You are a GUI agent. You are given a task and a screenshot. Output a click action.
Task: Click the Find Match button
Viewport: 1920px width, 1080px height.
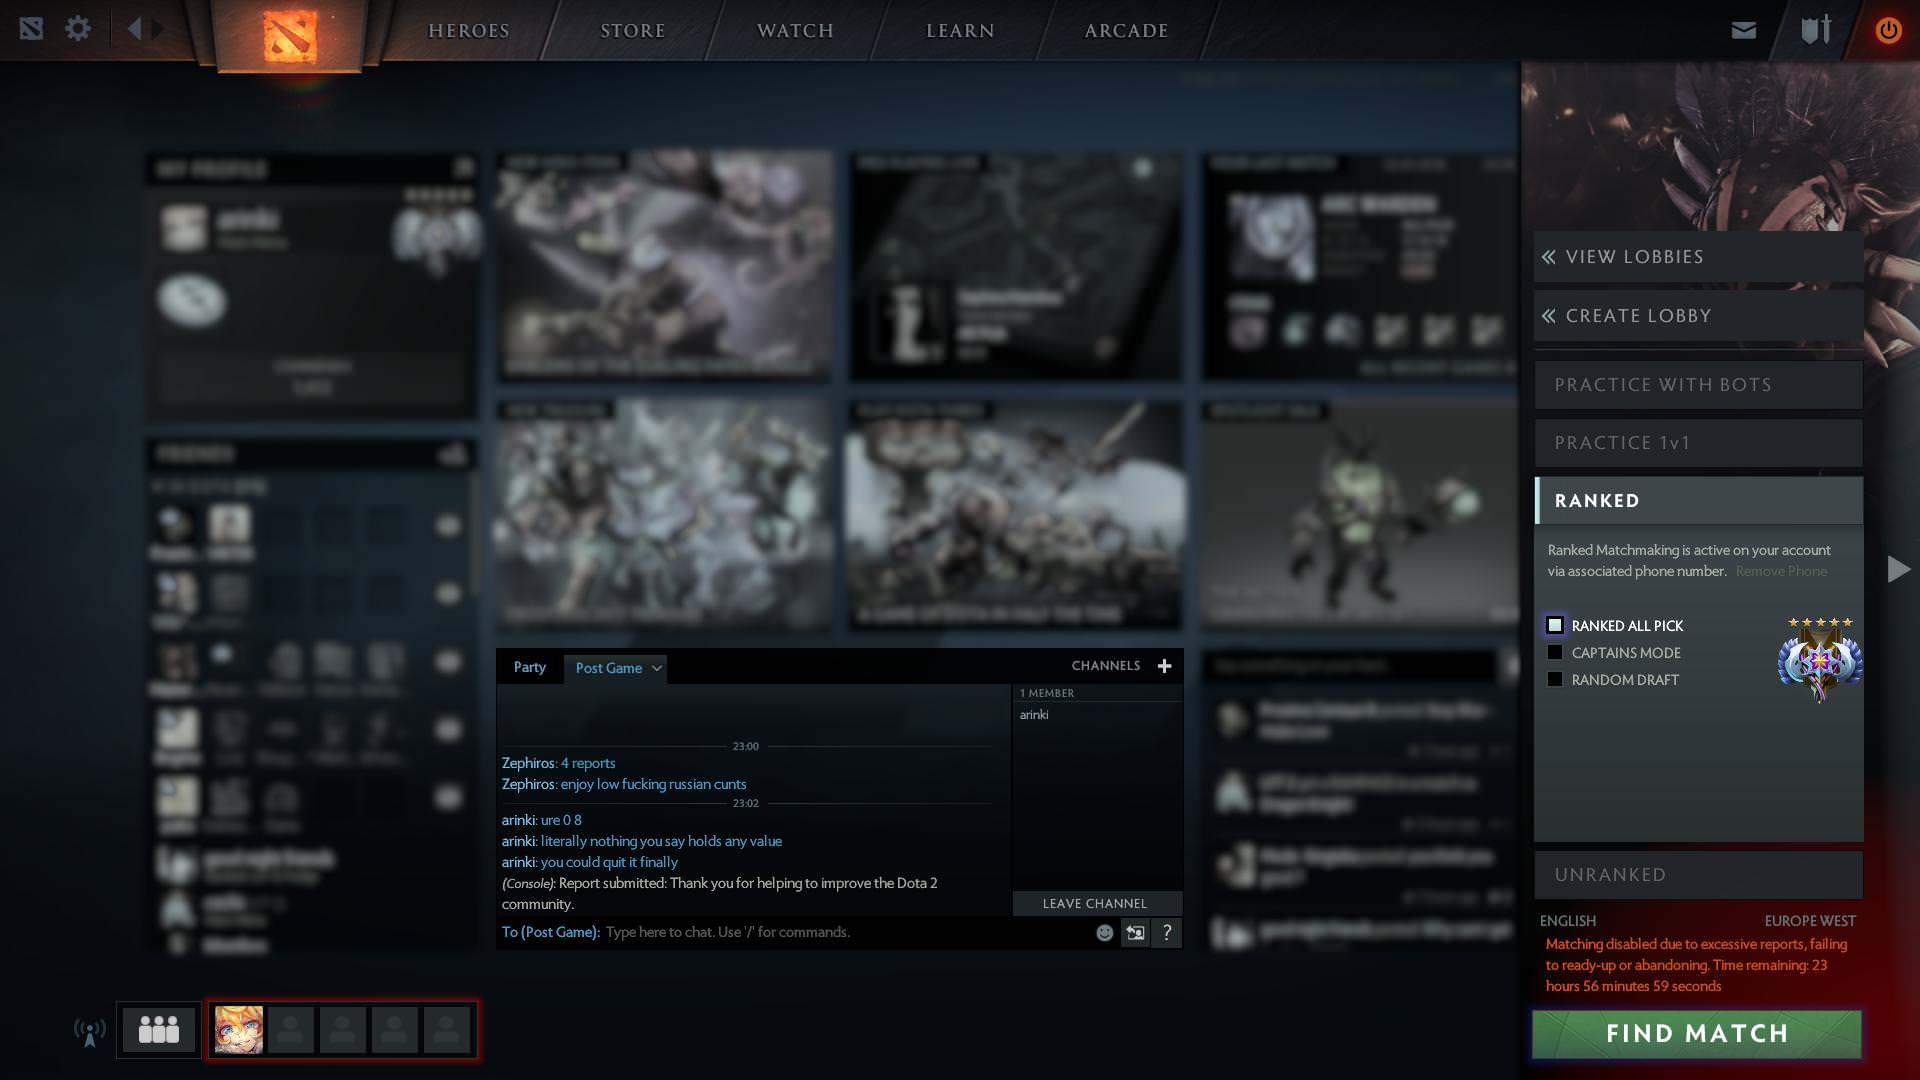(x=1697, y=1034)
